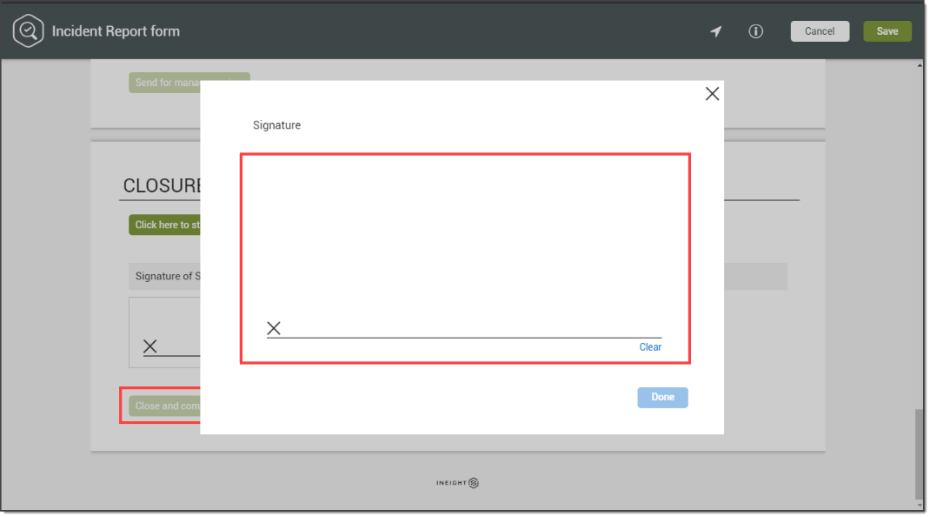930x517 pixels.
Task: Click the CLOSURE section heading
Action: point(161,186)
